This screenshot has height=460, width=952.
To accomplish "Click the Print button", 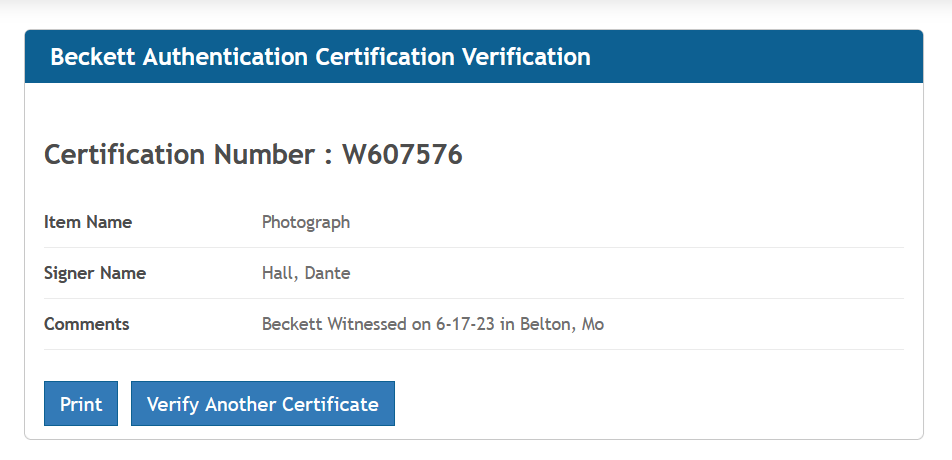I will tap(81, 404).
